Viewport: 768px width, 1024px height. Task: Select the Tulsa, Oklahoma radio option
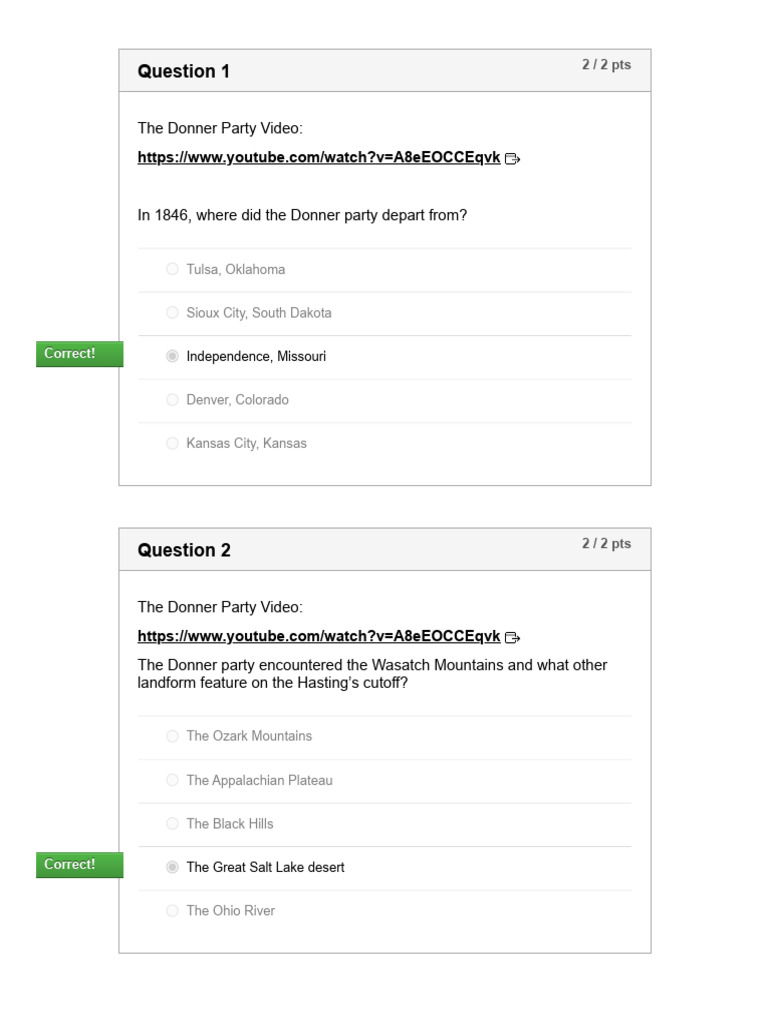tap(173, 269)
